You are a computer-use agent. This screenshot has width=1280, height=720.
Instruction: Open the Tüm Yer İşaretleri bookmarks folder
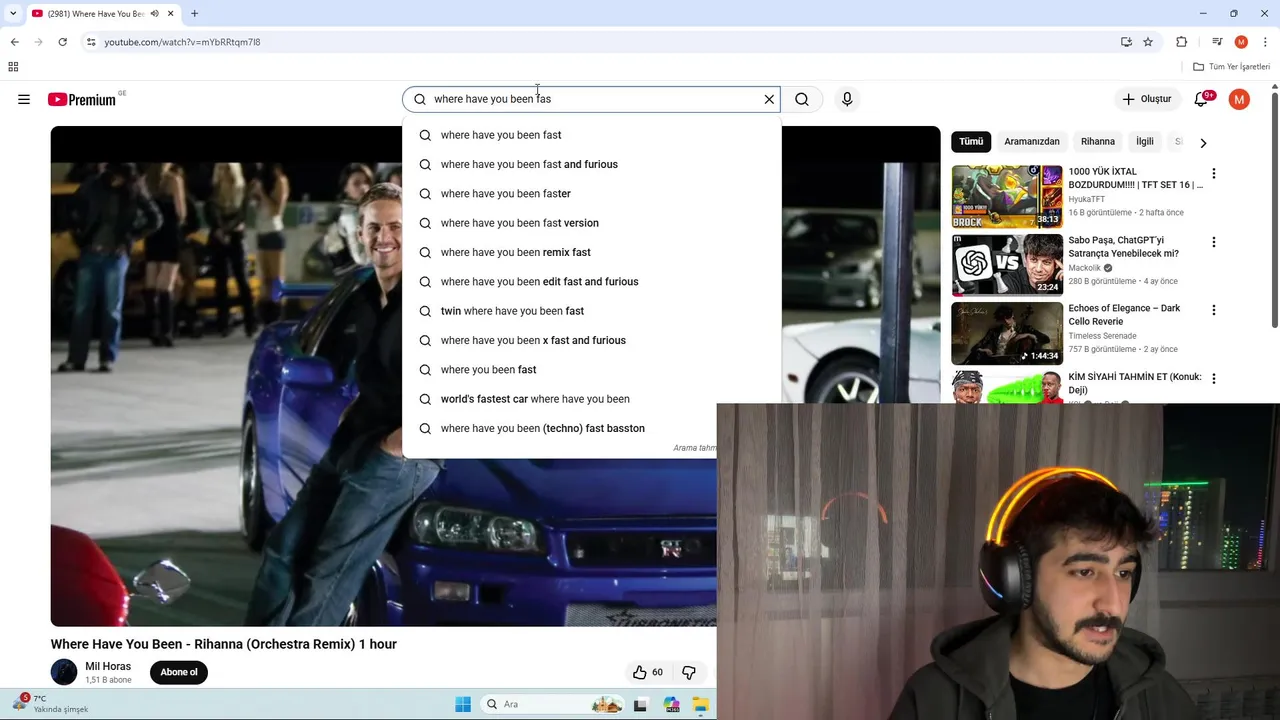coord(1232,67)
